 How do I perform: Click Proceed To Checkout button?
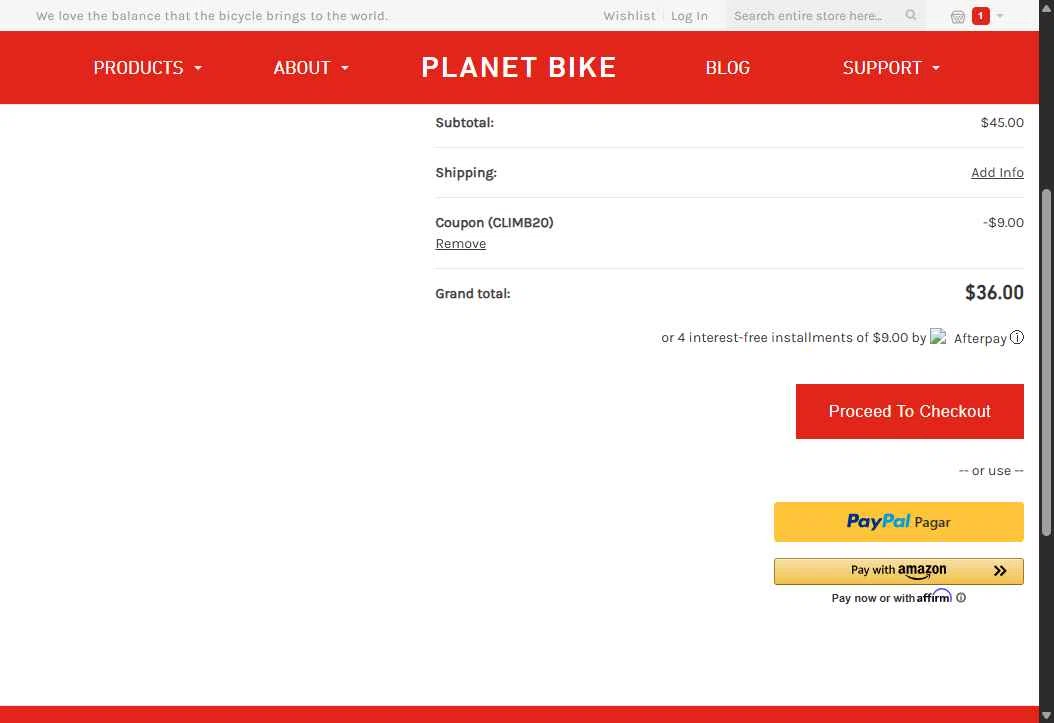[x=909, y=411]
